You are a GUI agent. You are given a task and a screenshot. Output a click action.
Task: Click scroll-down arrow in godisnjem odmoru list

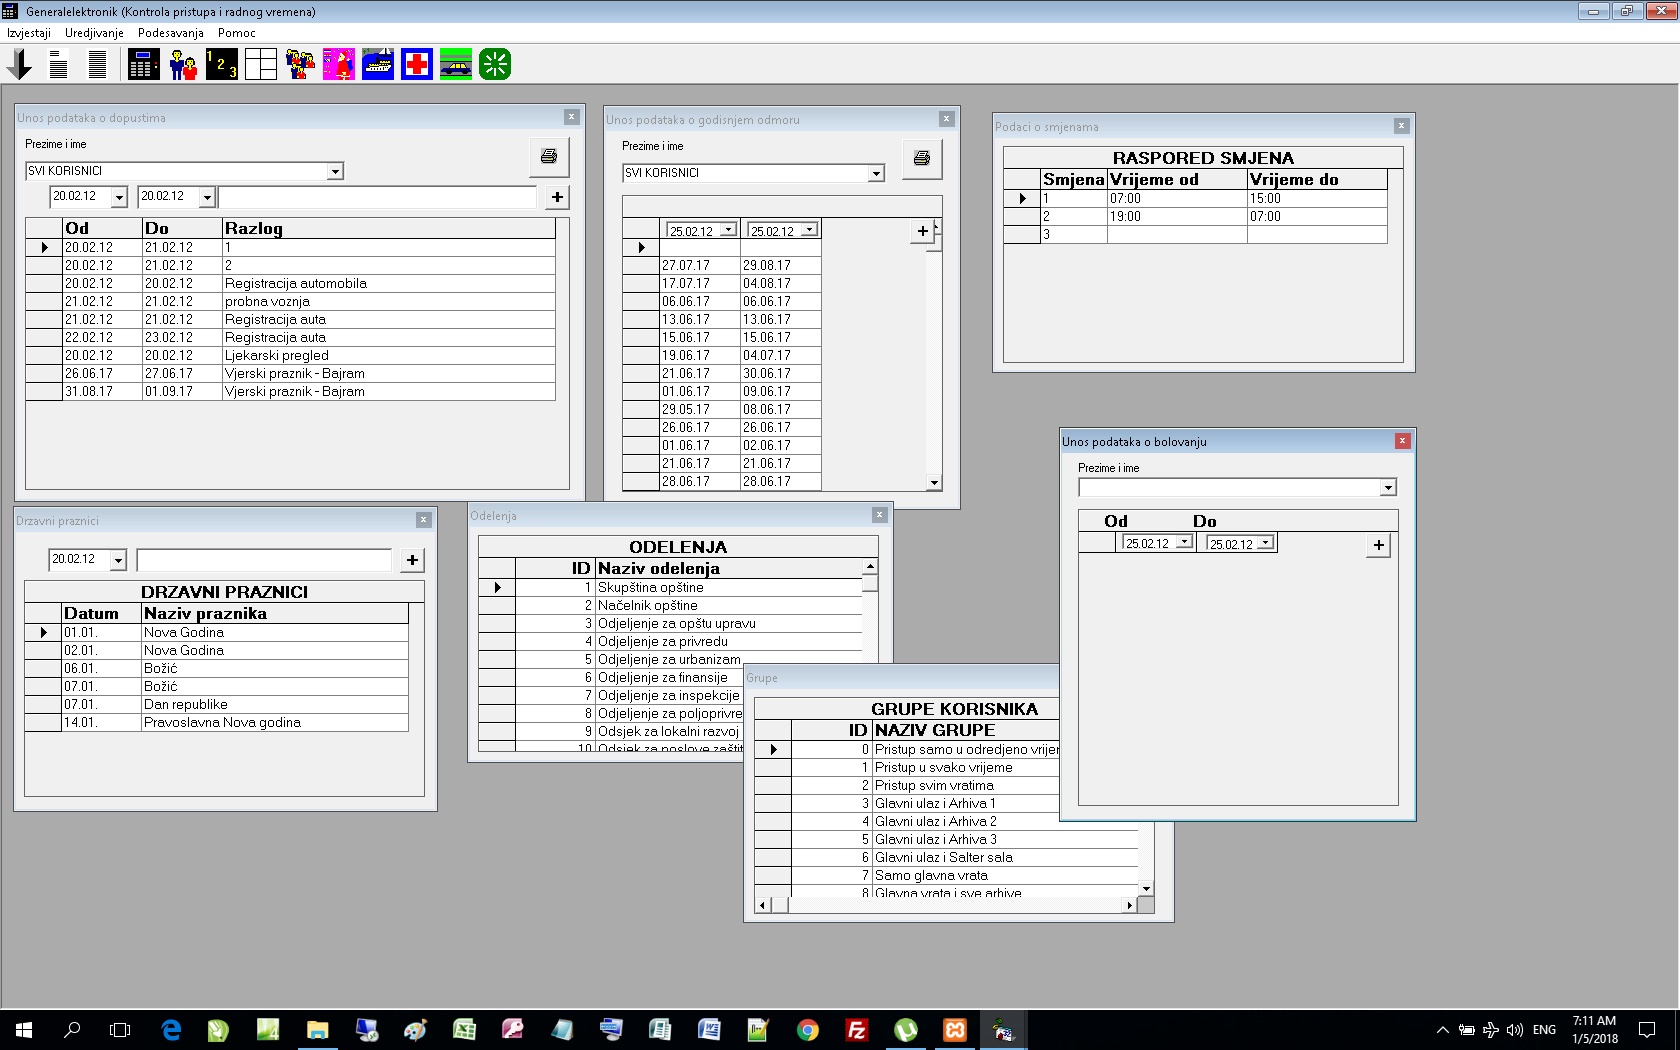(x=934, y=483)
